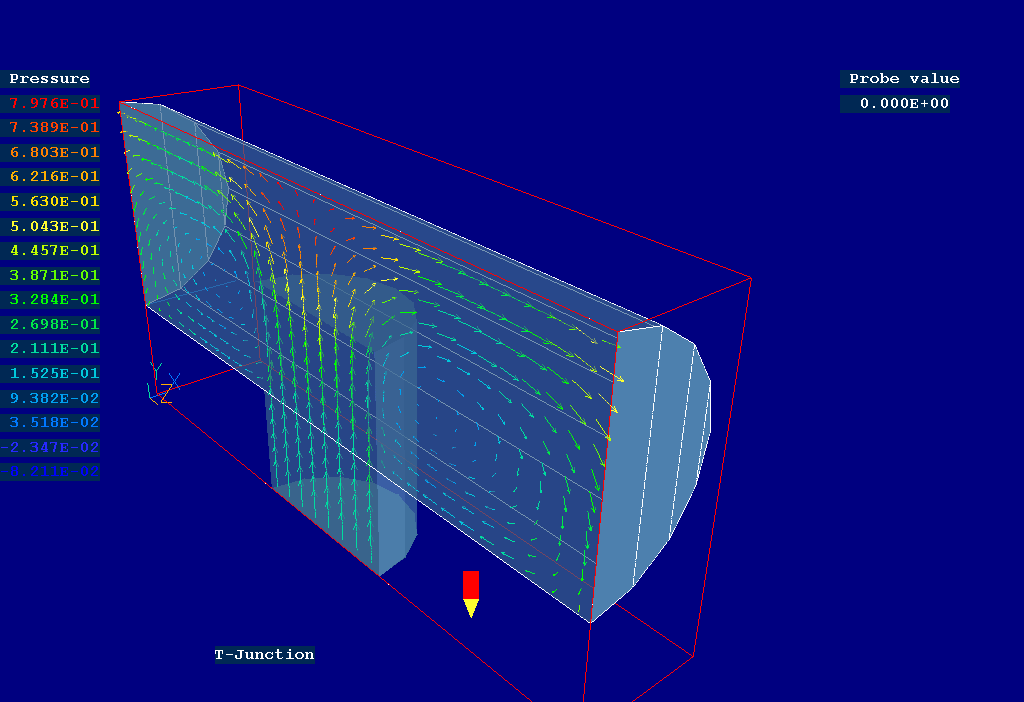Select the green 3.284E-01 legend entry
Viewport: 1024px width, 702px height.
pos(54,299)
